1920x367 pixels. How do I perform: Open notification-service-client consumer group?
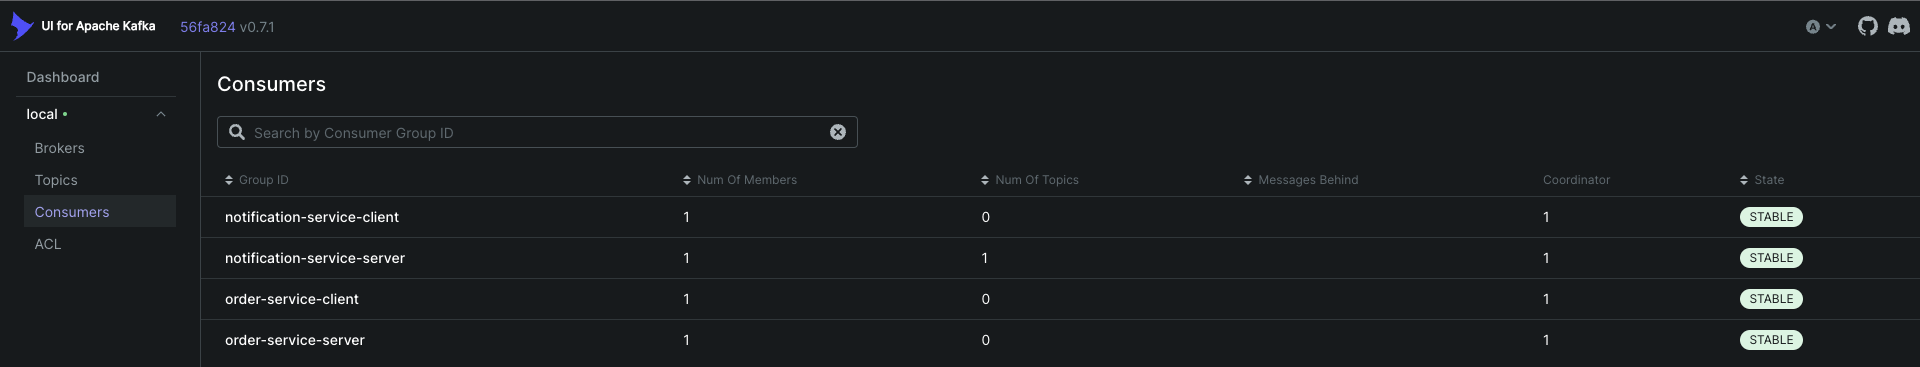[312, 217]
